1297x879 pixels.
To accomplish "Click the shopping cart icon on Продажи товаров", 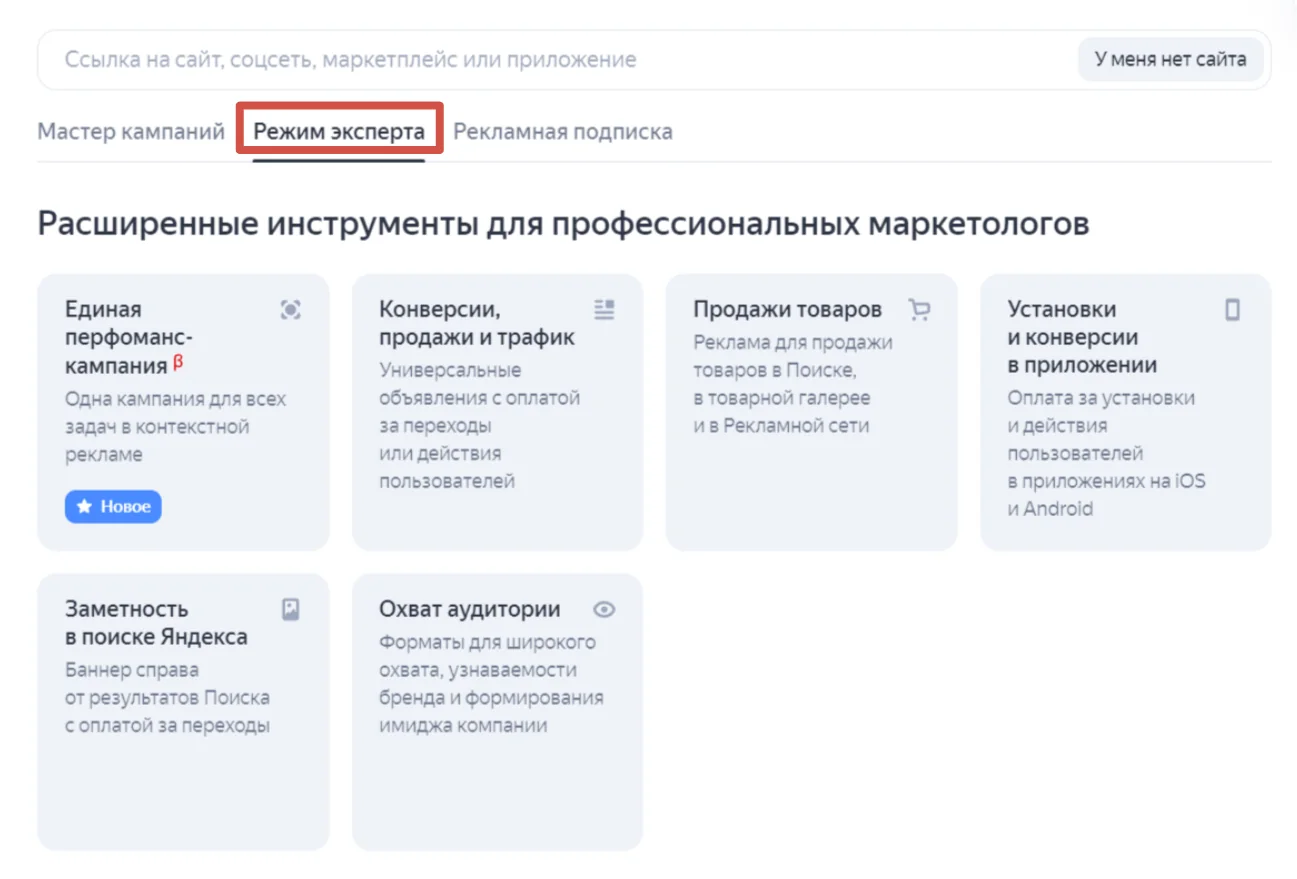I will 919,310.
